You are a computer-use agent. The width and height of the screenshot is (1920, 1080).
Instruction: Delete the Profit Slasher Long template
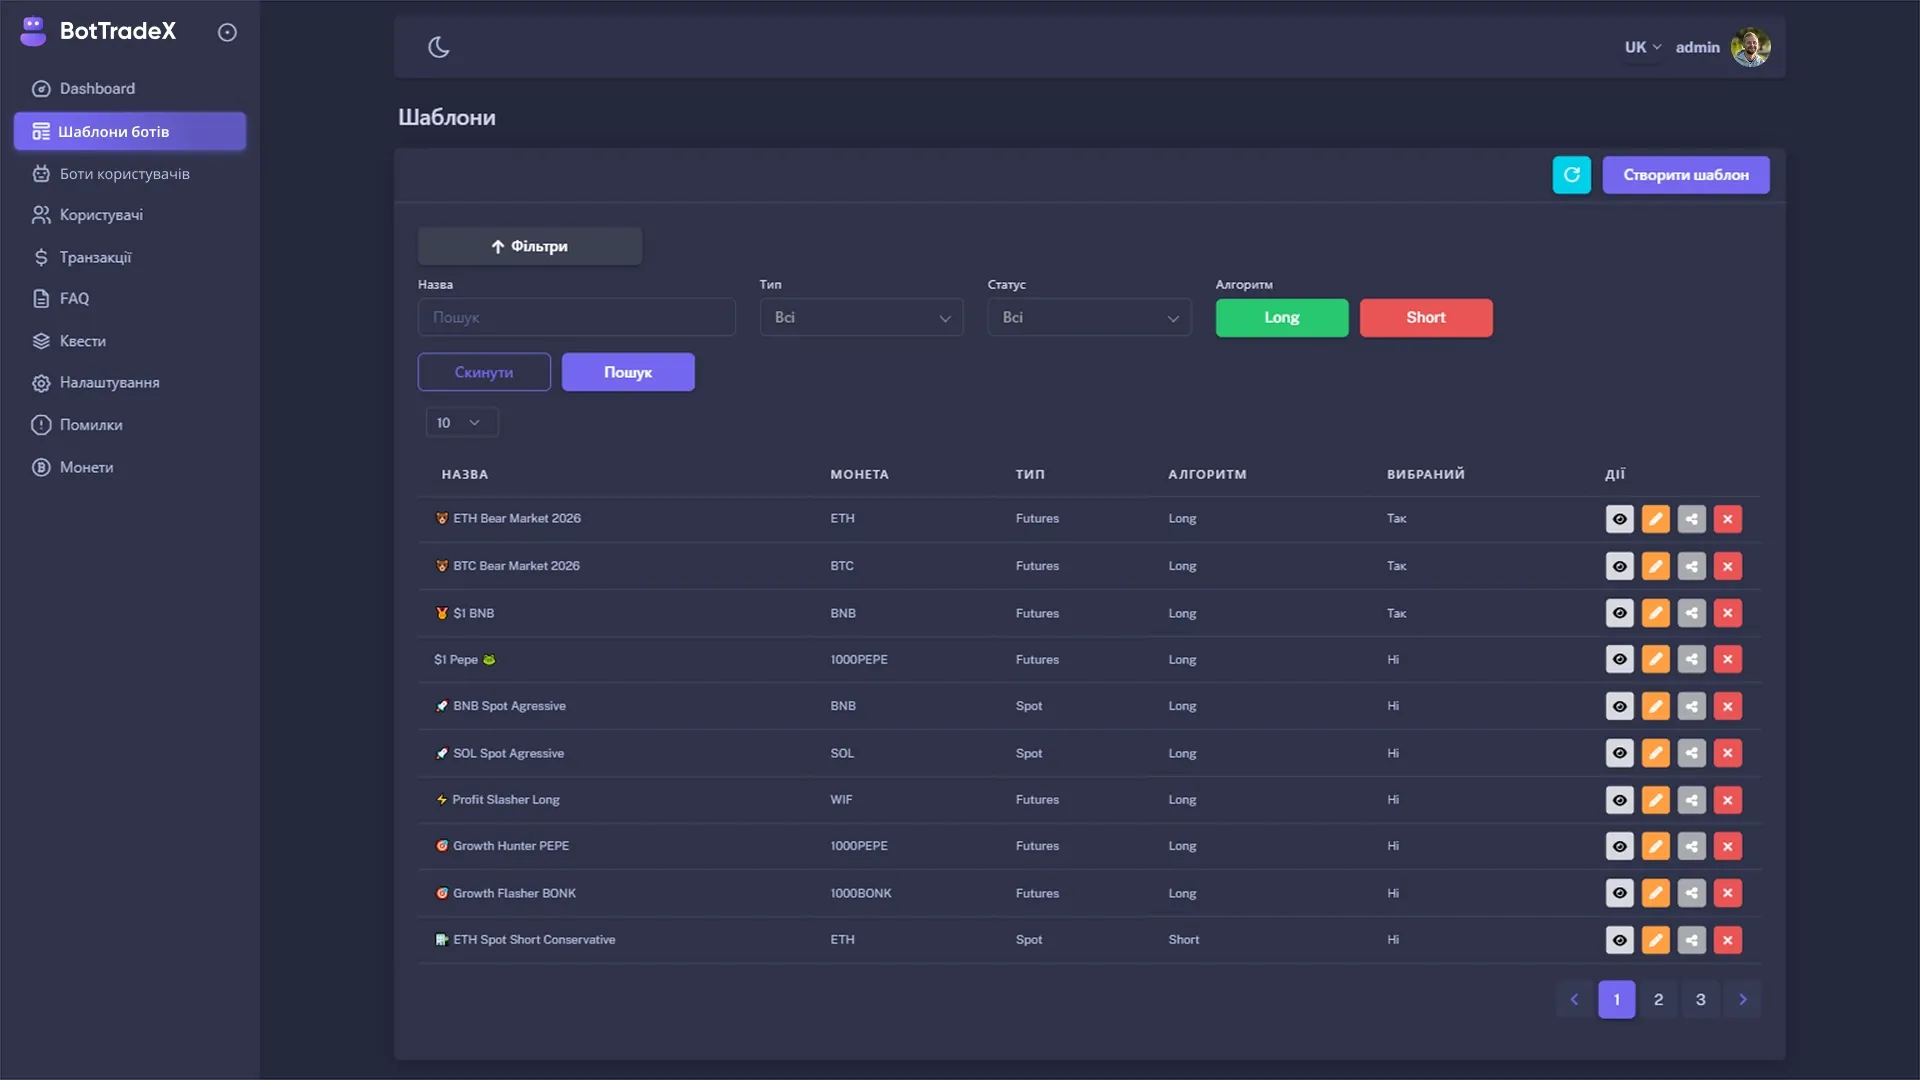[x=1728, y=800]
